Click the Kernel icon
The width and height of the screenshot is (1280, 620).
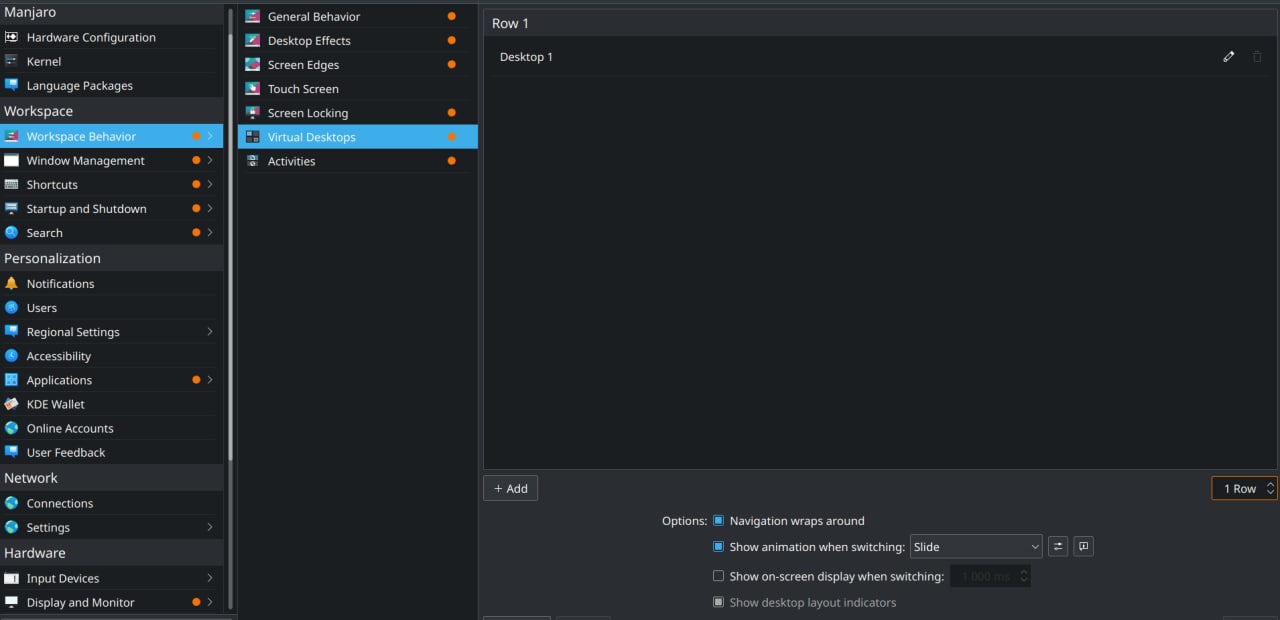11,61
